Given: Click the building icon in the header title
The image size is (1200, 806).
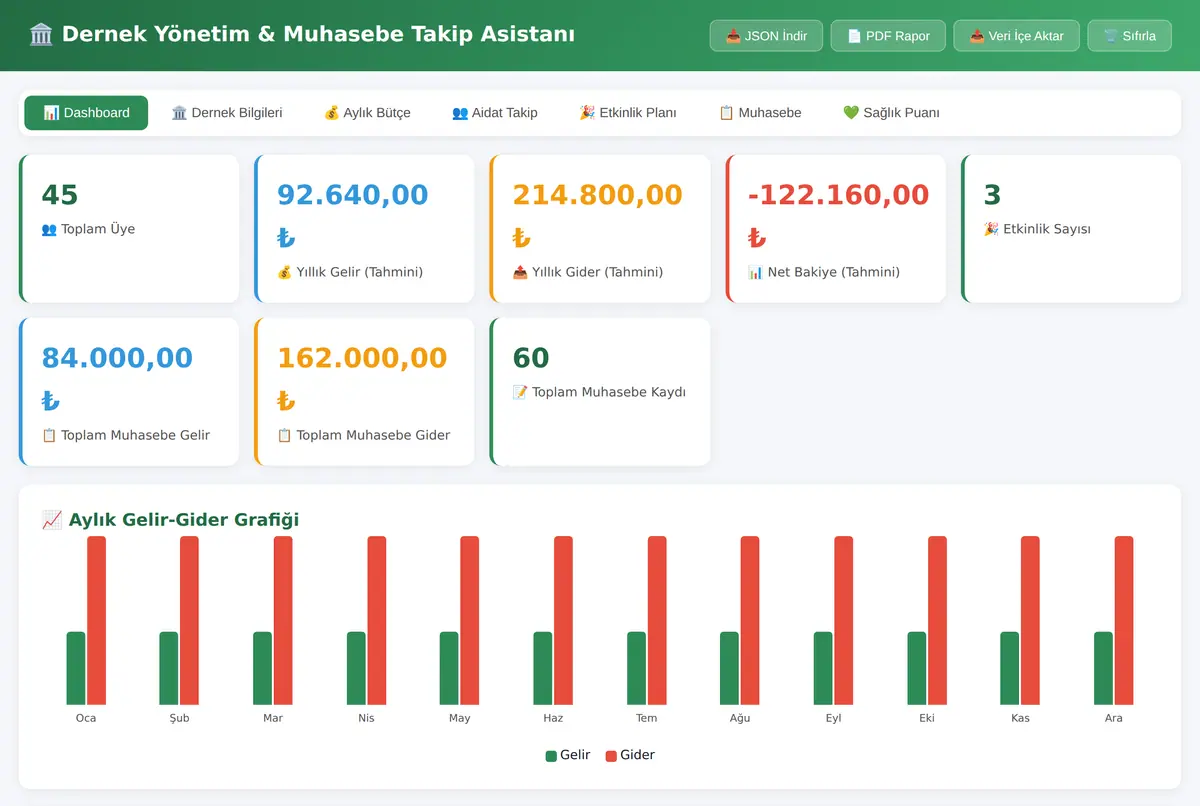Looking at the screenshot, I should [42, 35].
